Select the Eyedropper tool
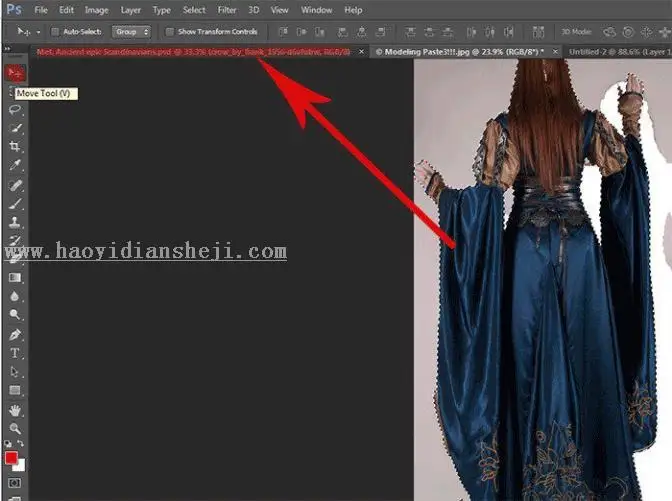This screenshot has width=672, height=501. [15, 165]
